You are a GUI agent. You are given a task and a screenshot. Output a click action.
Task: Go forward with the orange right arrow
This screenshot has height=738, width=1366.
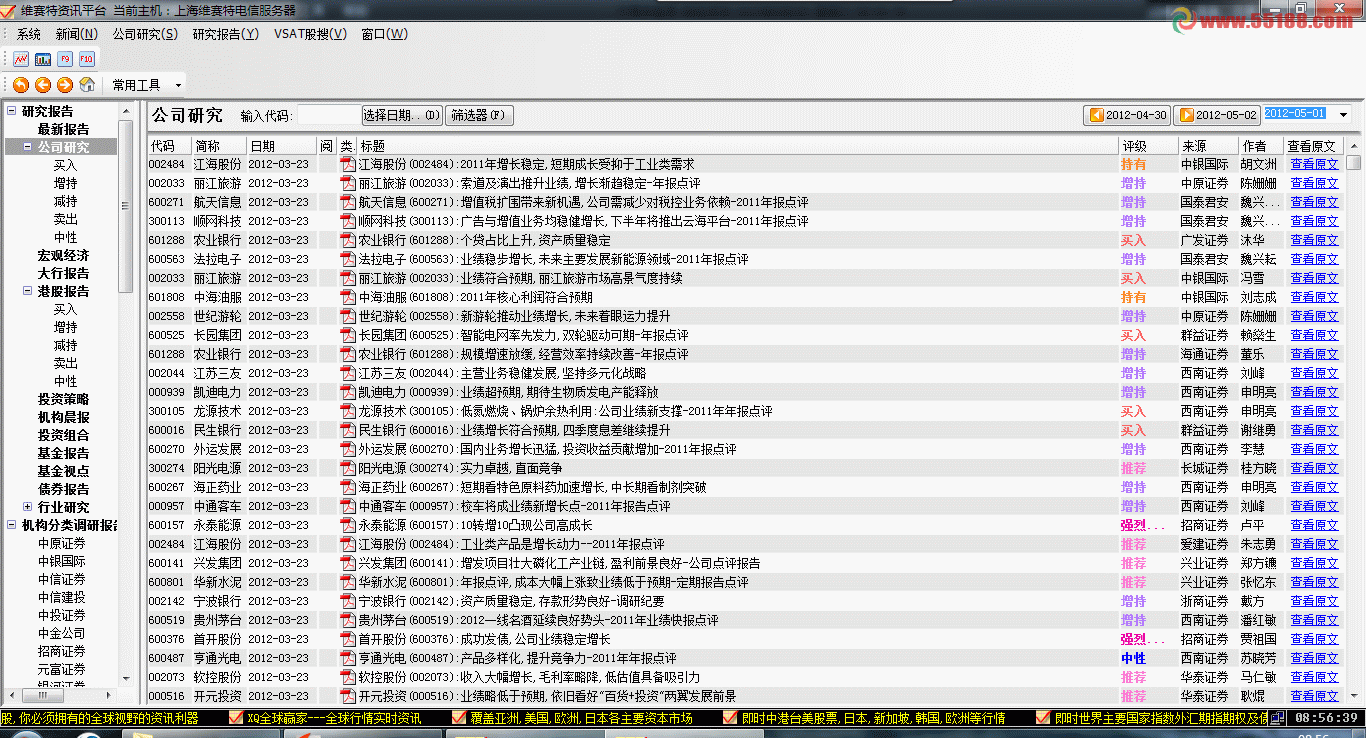click(x=65, y=85)
